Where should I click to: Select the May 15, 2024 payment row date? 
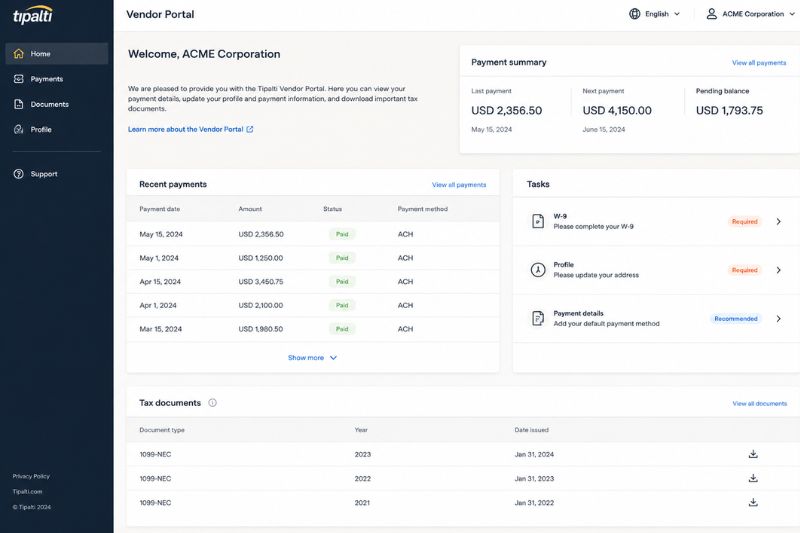(161, 234)
